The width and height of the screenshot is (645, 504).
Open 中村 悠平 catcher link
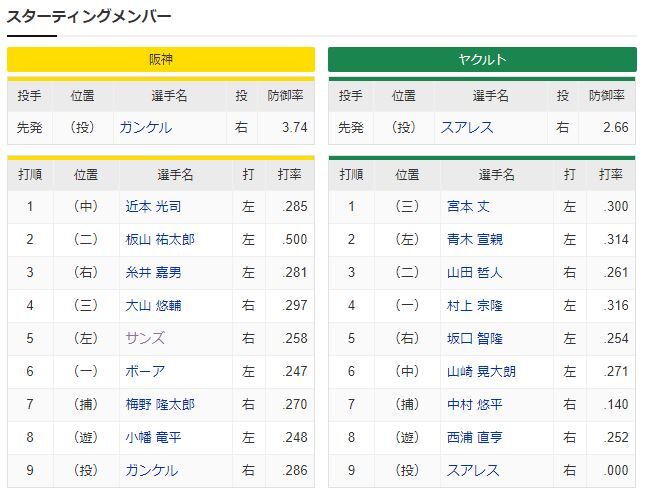pyautogui.click(x=475, y=404)
